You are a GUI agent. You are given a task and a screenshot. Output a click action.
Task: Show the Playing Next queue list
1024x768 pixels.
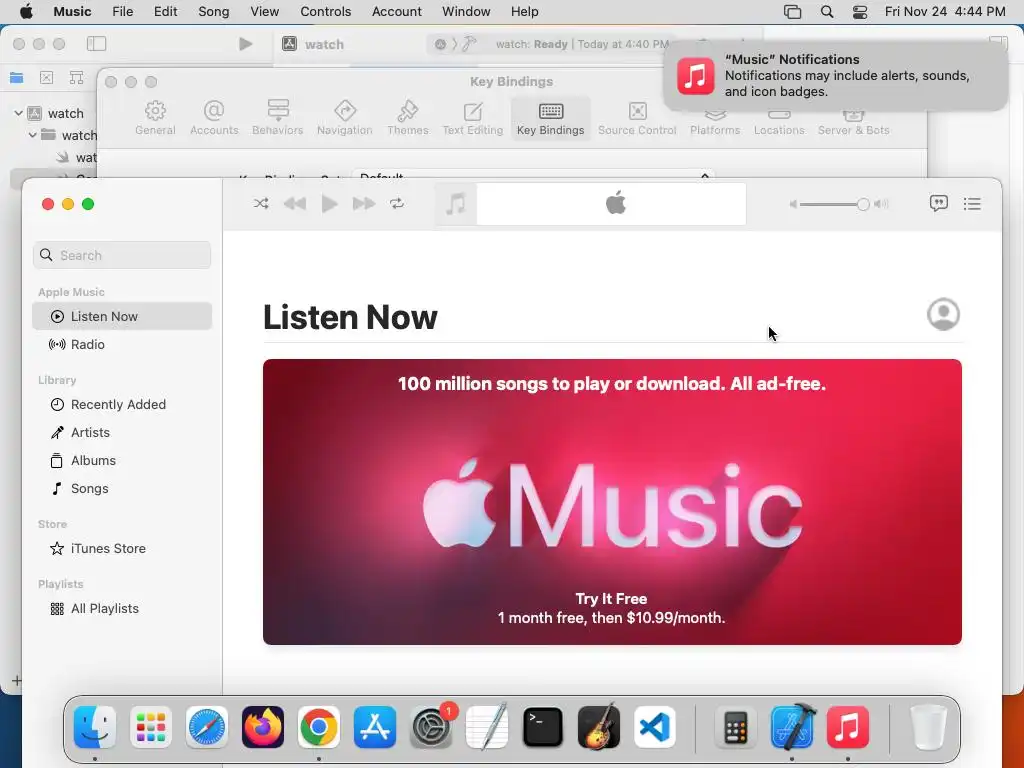972,204
